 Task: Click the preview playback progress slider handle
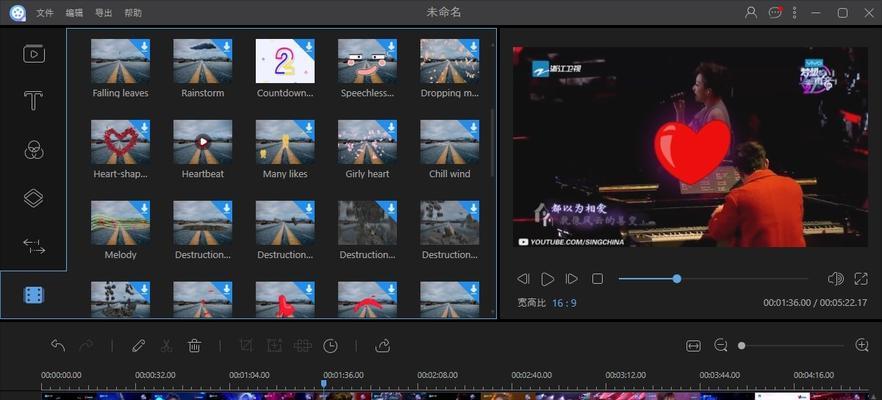[x=677, y=278]
